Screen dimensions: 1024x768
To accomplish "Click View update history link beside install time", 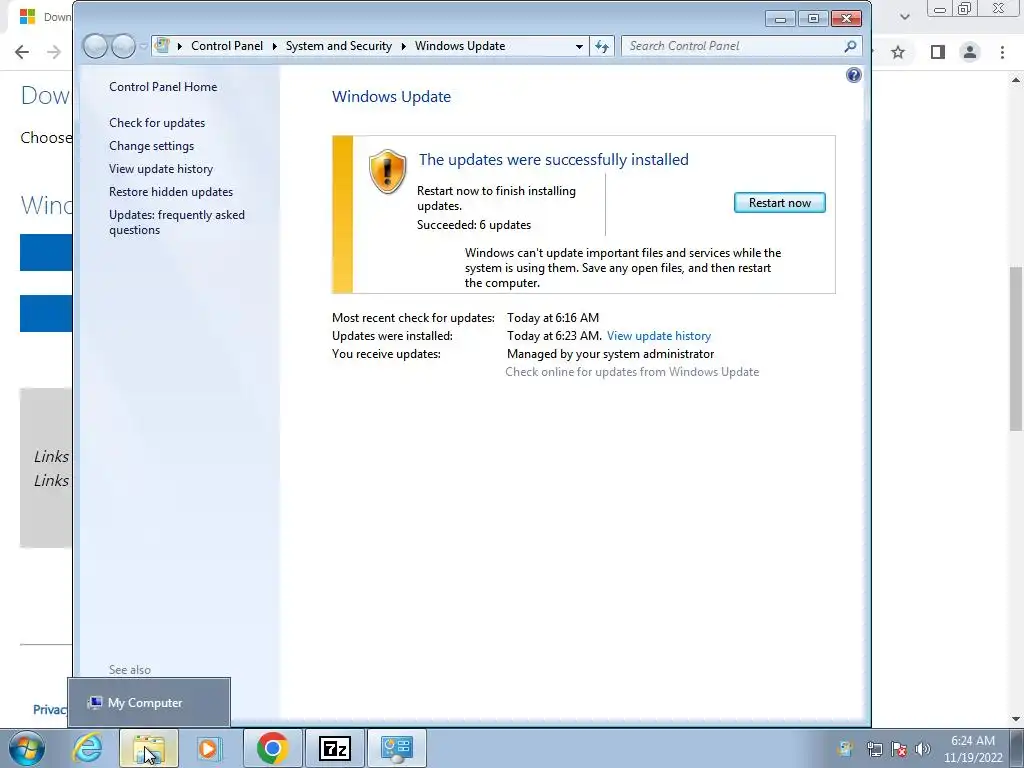I will [x=658, y=336].
